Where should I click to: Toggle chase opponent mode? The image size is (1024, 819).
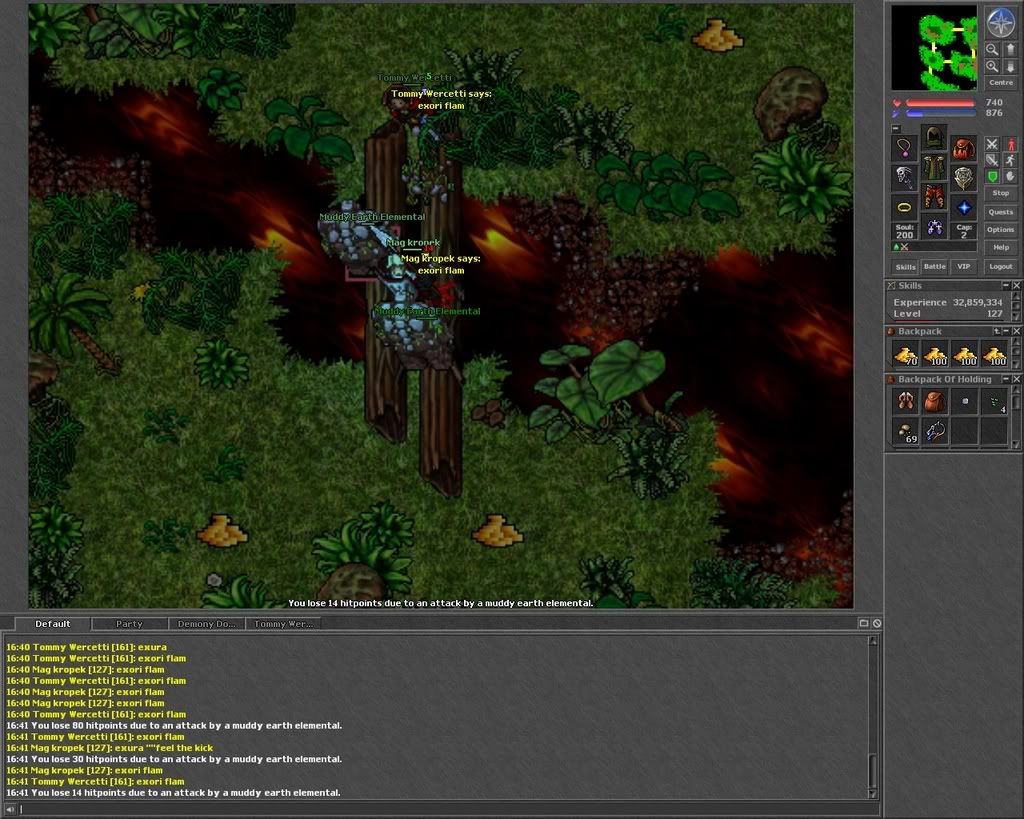pos(1010,160)
